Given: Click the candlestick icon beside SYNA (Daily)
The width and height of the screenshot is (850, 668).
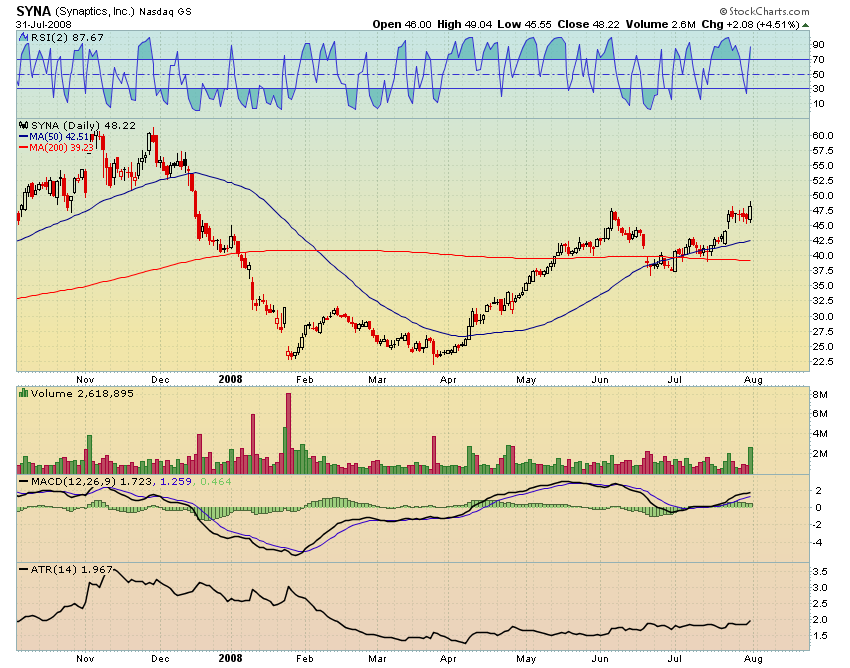Looking at the screenshot, I should (24, 125).
